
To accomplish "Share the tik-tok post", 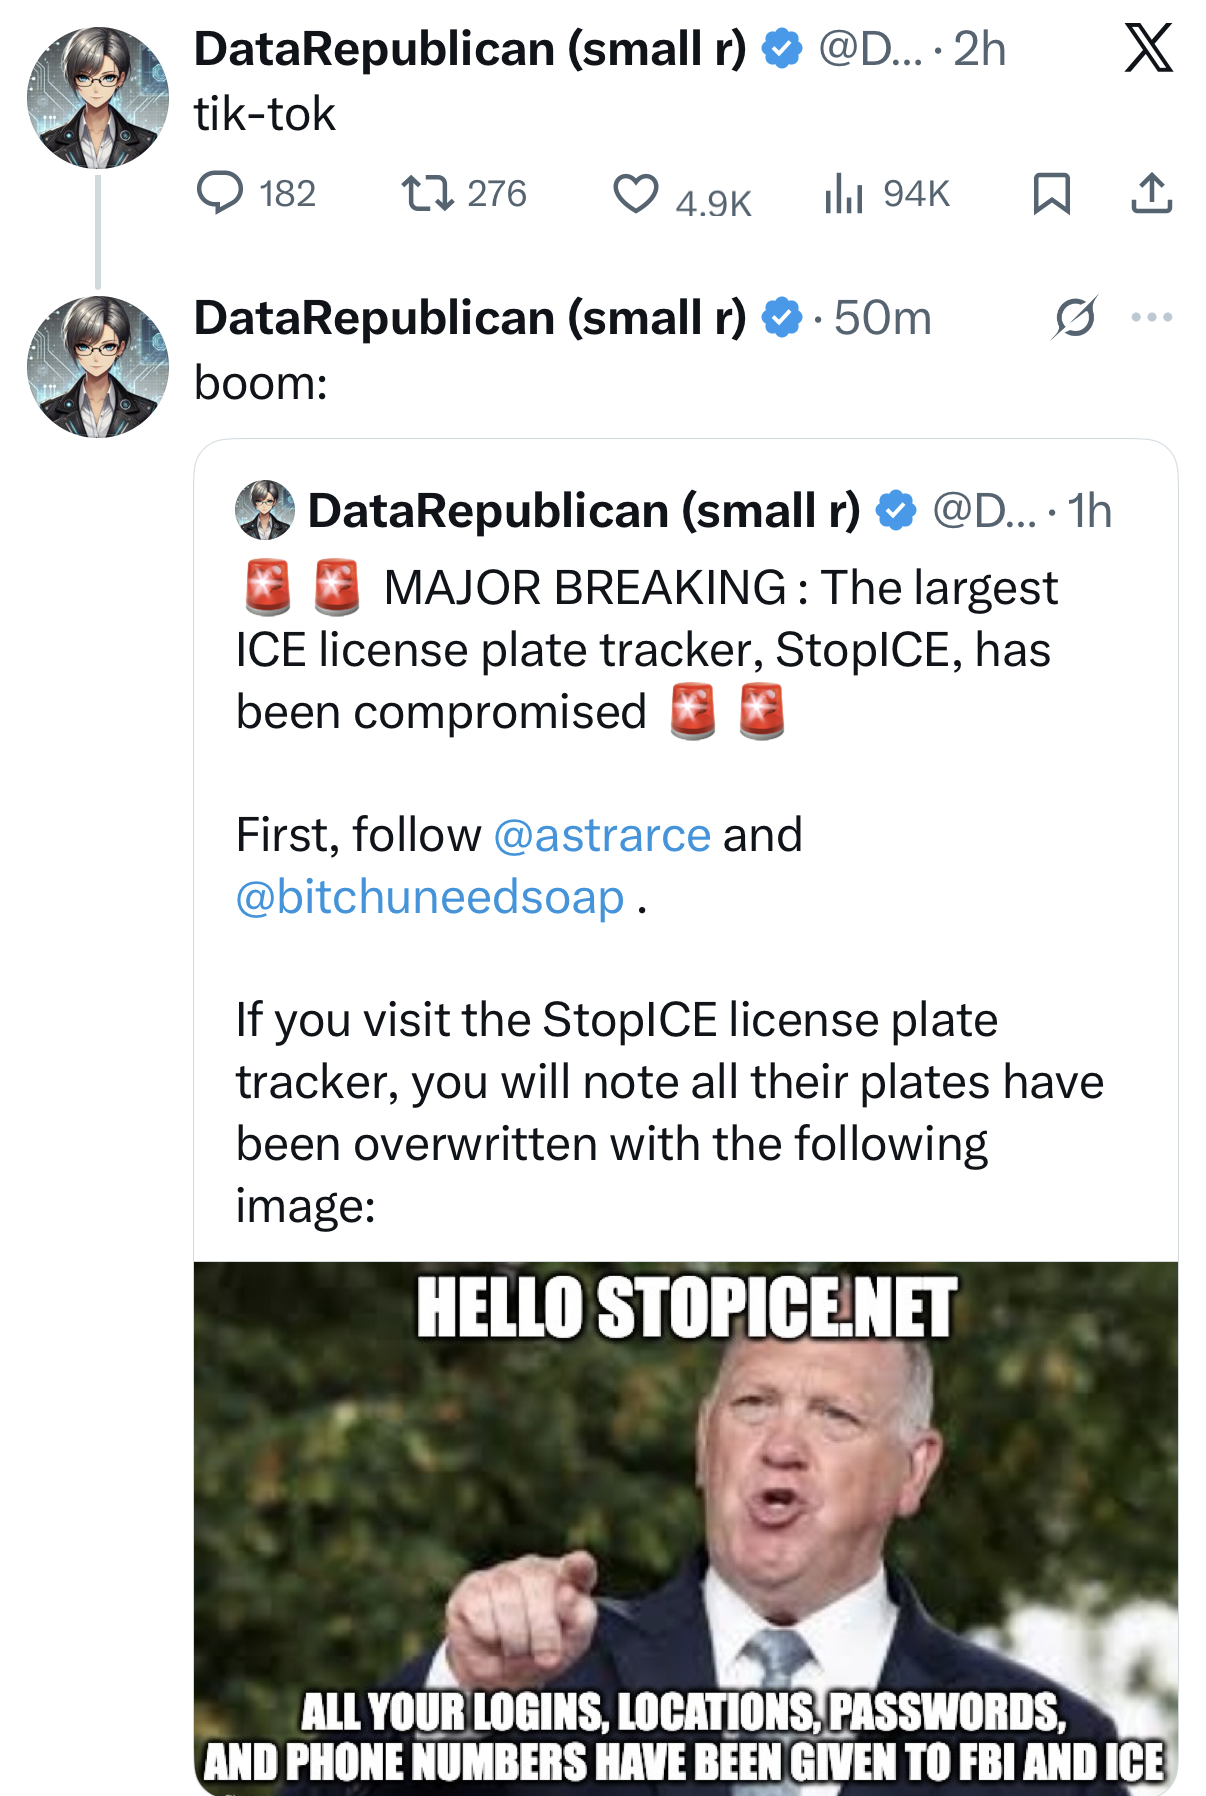I will [x=1151, y=193].
